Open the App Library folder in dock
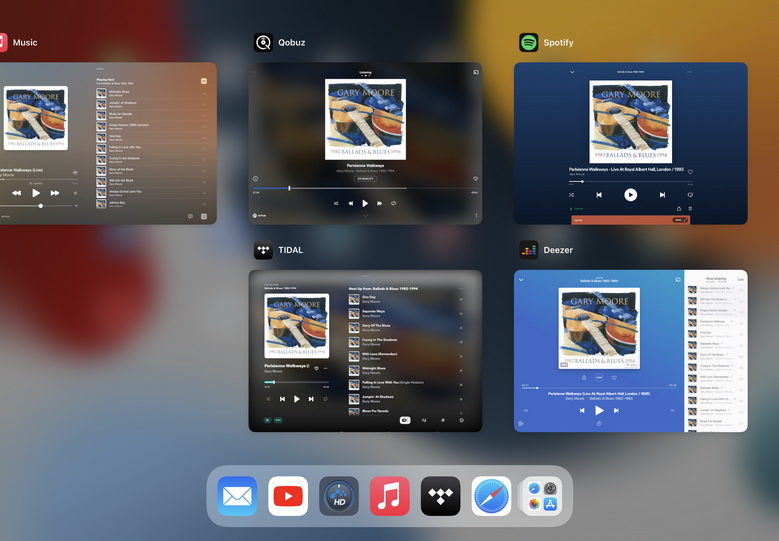The height and width of the screenshot is (541, 779). click(542, 496)
